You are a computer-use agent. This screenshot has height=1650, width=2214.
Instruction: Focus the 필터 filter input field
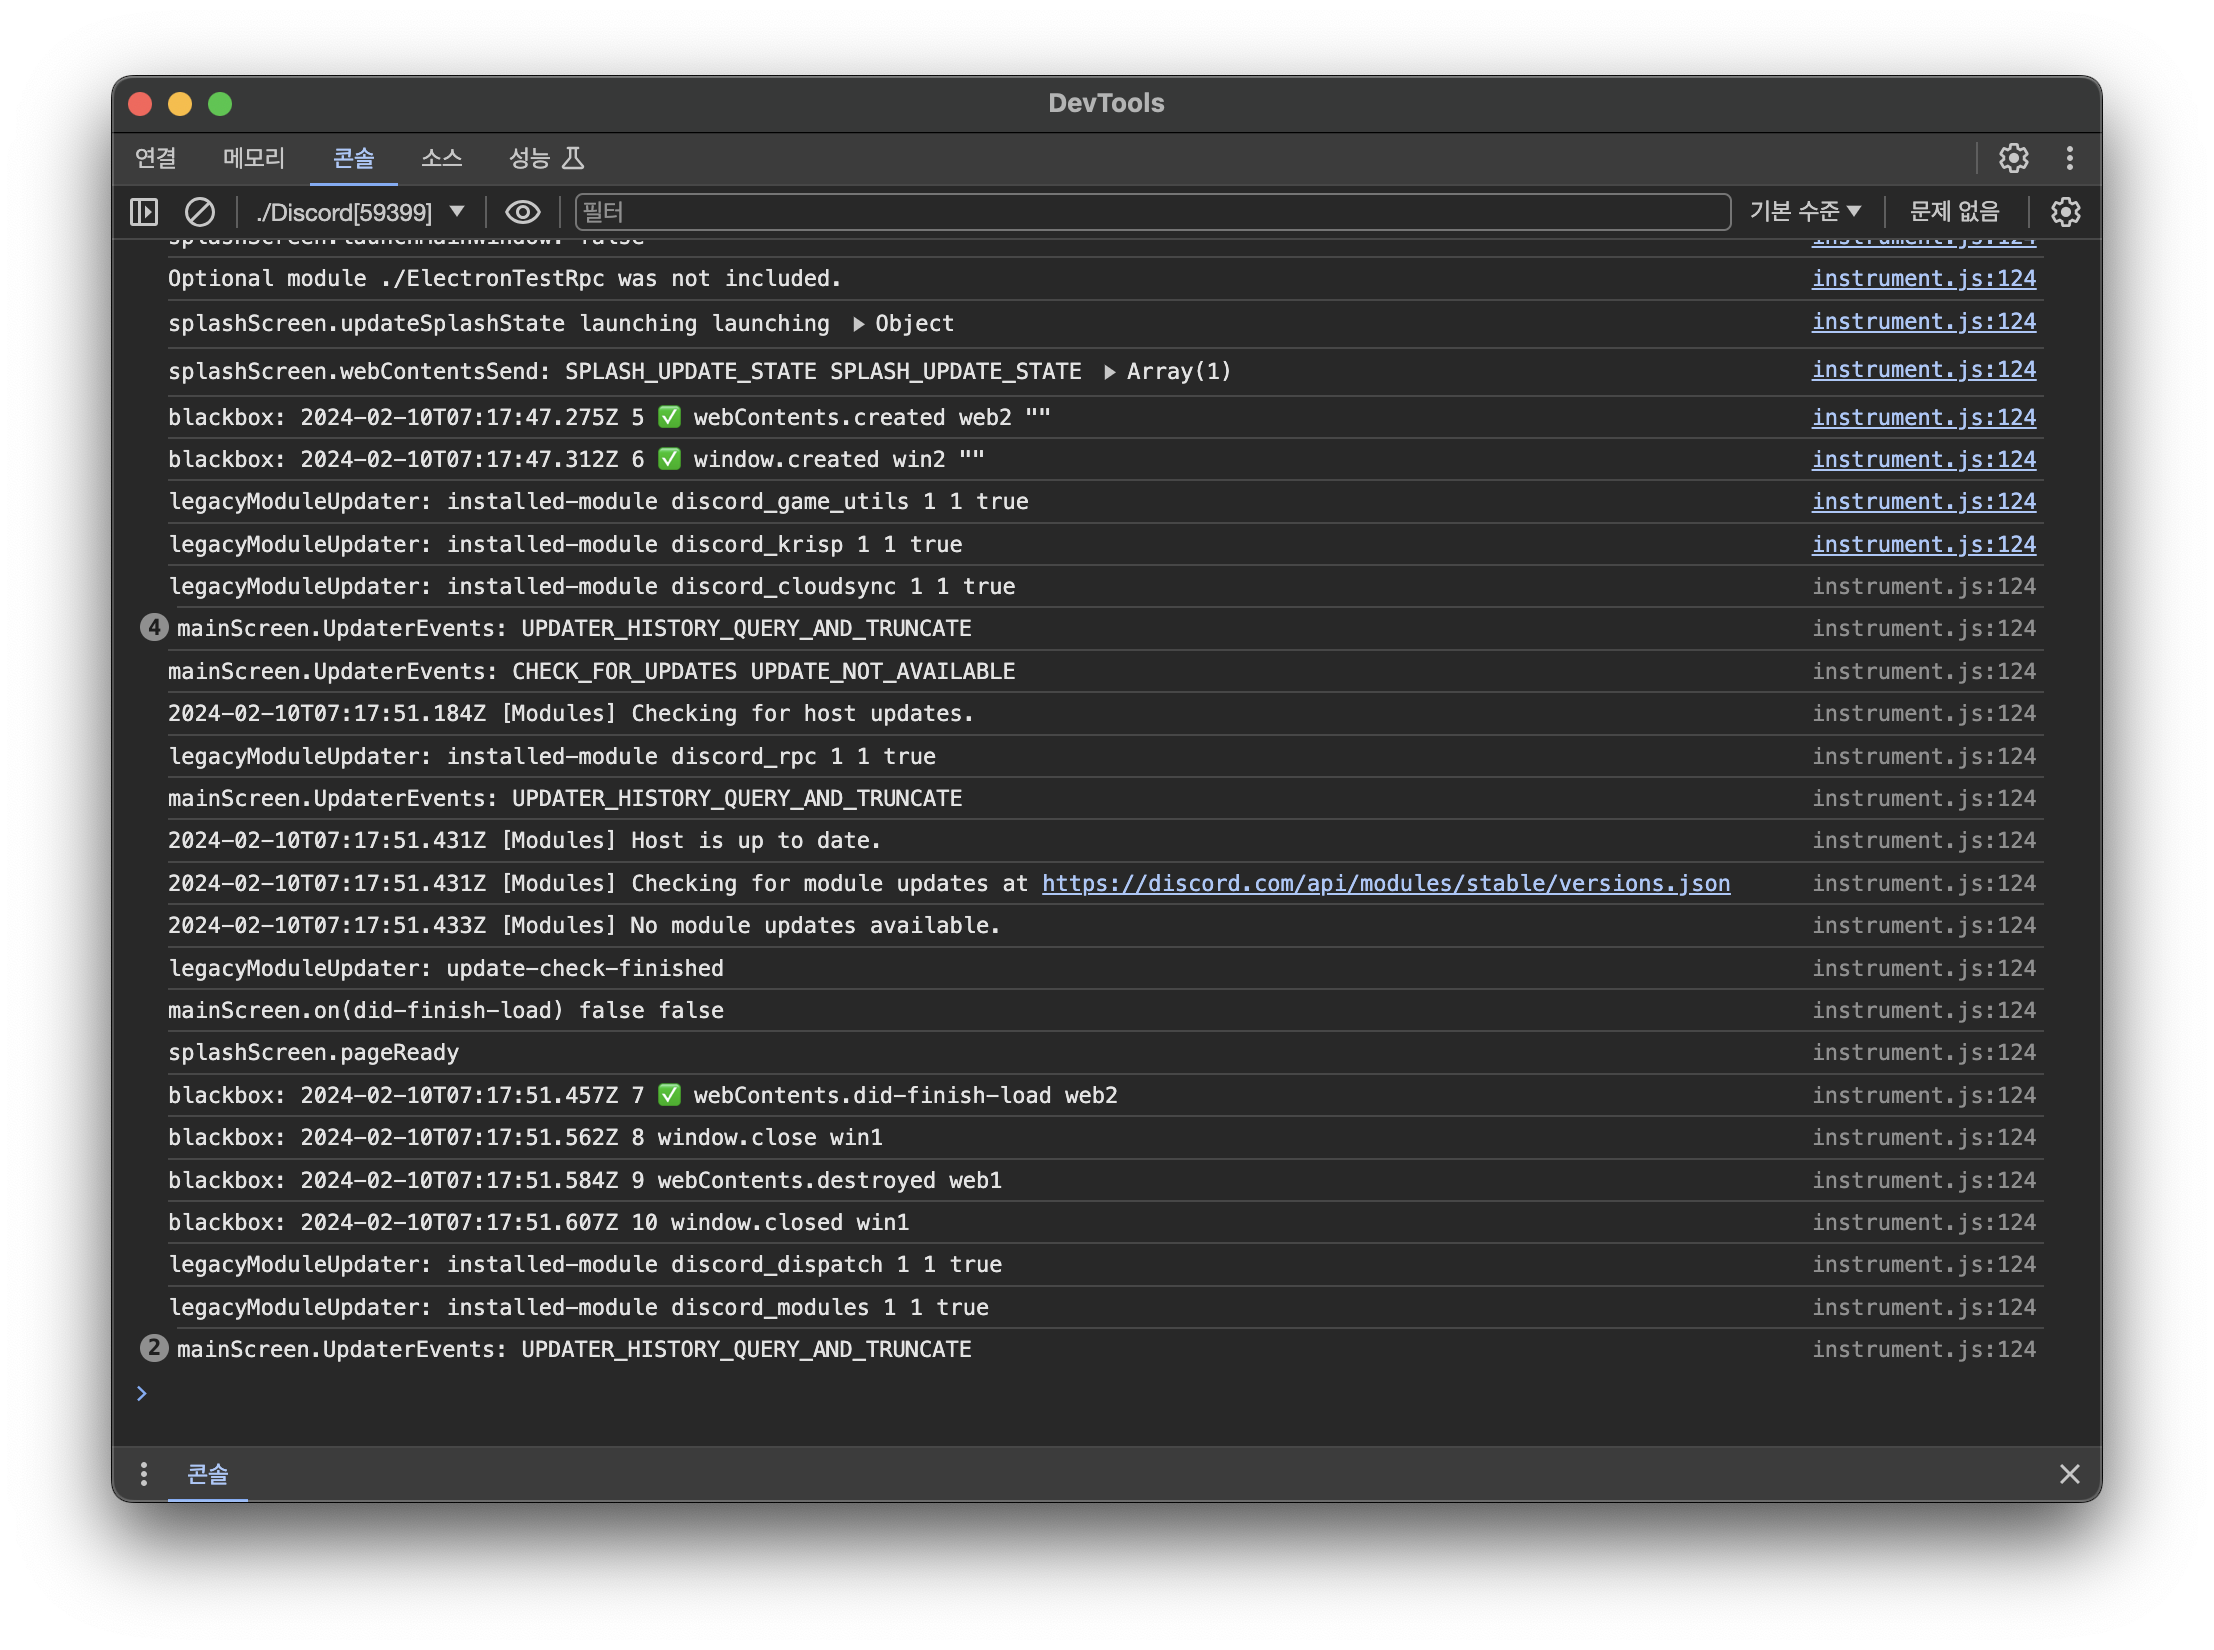(1150, 212)
